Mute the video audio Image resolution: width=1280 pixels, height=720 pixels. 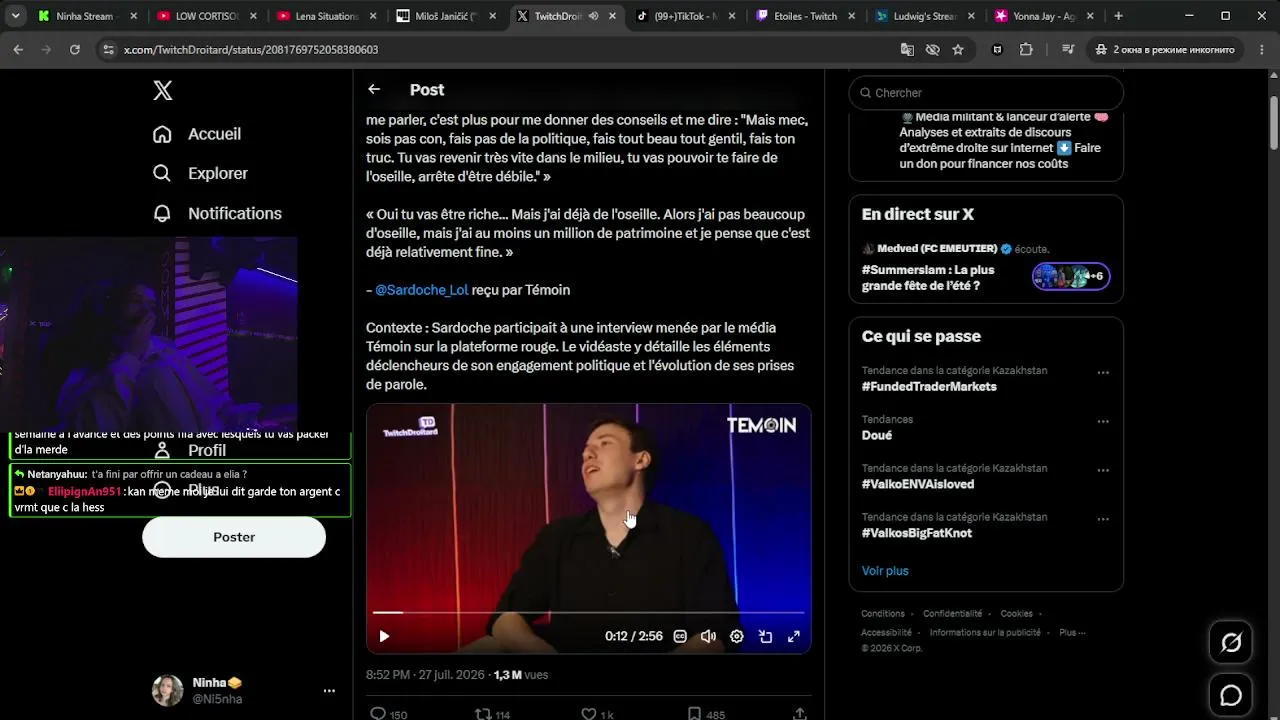tap(708, 636)
